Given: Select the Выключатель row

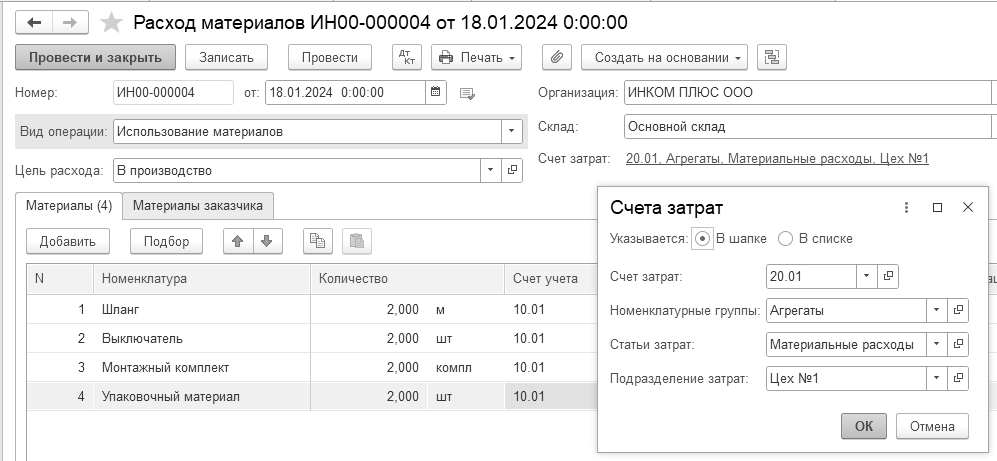Looking at the screenshot, I should click(312, 338).
